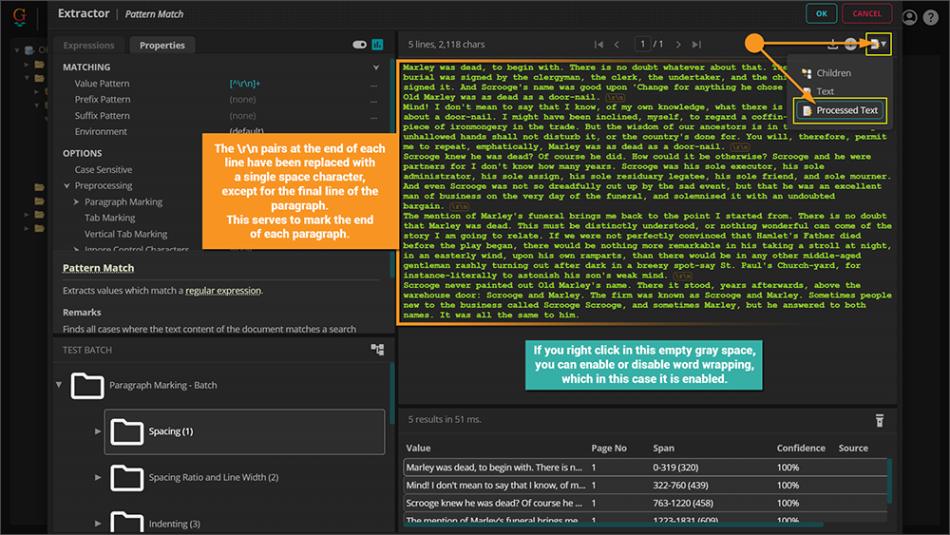
Task: Select the Value Pattern property row
Action: [x=222, y=84]
